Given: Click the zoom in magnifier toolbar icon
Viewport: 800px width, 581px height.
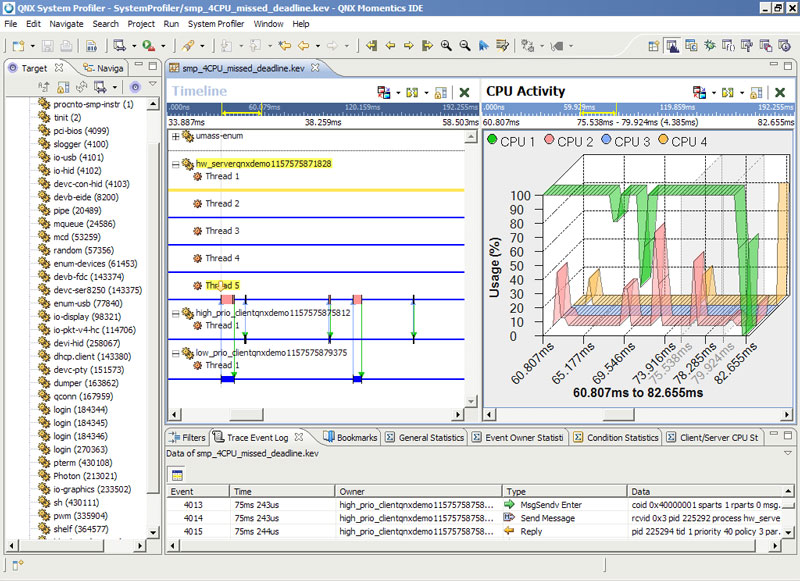Looking at the screenshot, I should tap(446, 46).
